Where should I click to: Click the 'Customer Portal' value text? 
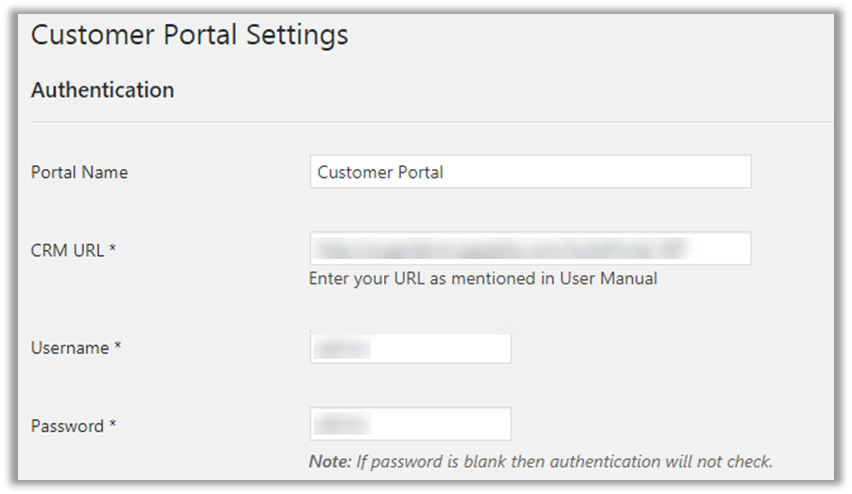click(380, 172)
